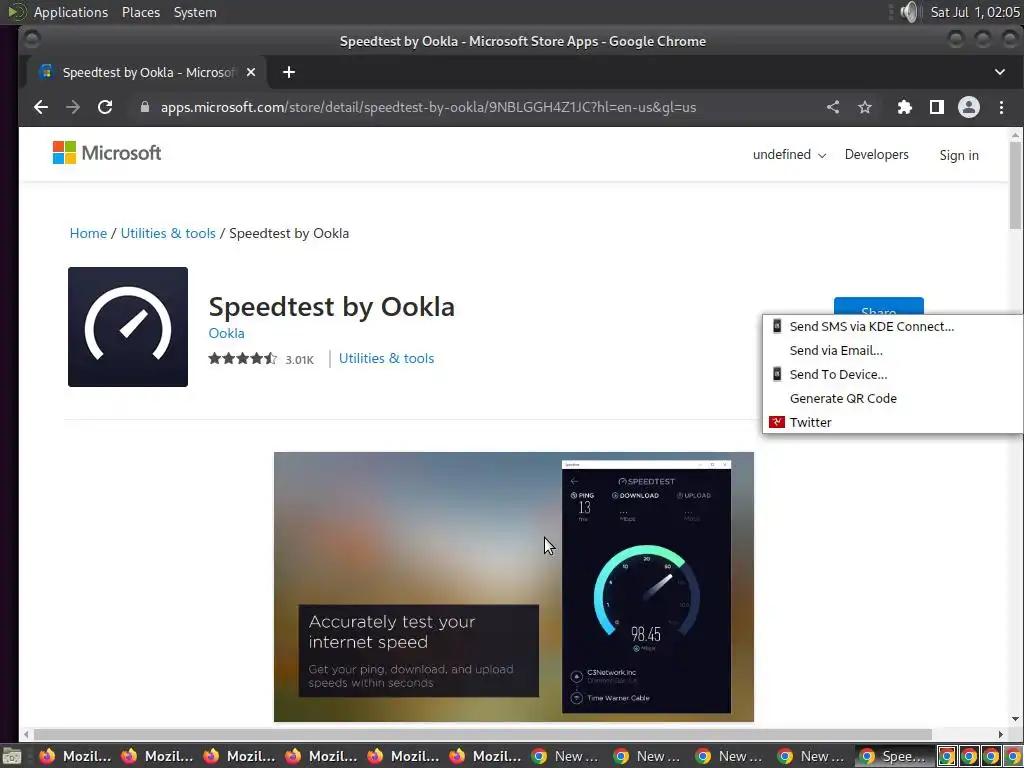The width and height of the screenshot is (1024, 768).
Task: Bookmark this page with the star icon
Action: click(x=865, y=107)
